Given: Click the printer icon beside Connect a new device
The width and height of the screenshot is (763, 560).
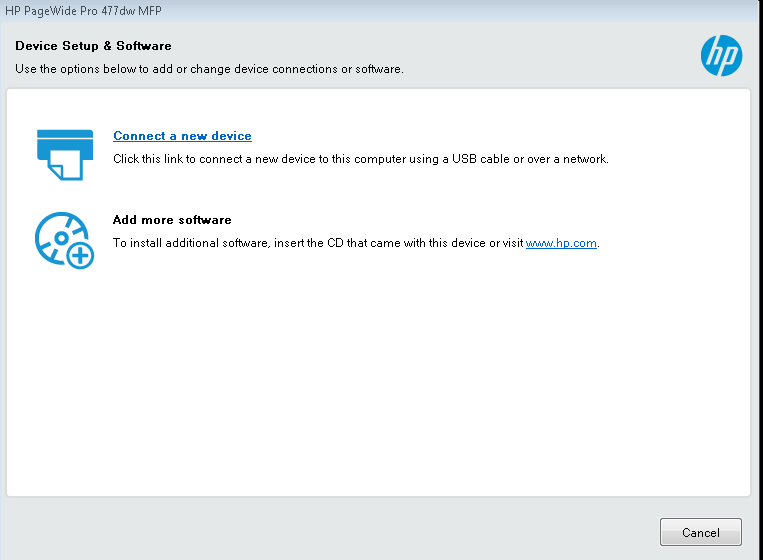Looking at the screenshot, I should 65,155.
